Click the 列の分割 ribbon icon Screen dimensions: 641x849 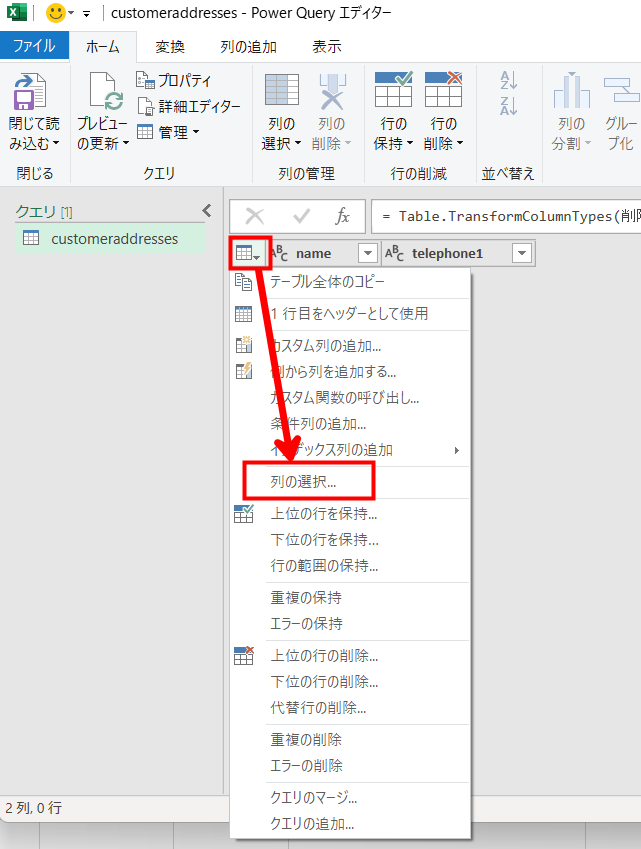[572, 90]
